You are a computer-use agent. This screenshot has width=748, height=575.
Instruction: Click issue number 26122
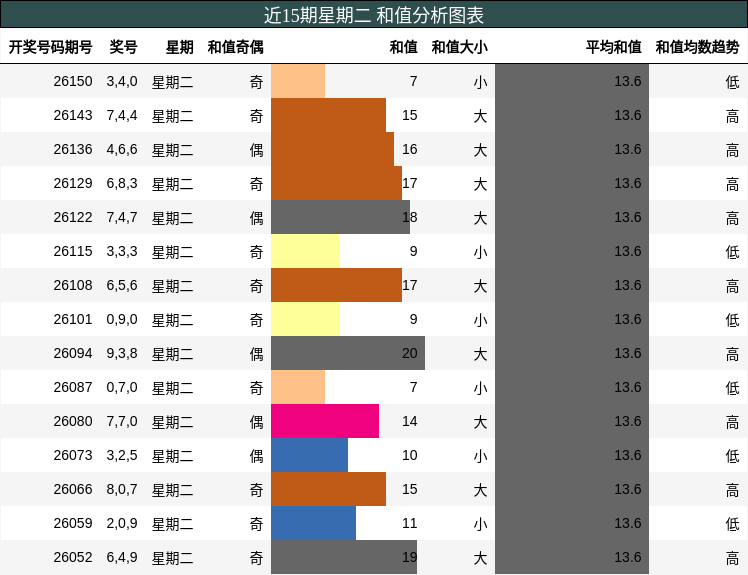point(73,218)
